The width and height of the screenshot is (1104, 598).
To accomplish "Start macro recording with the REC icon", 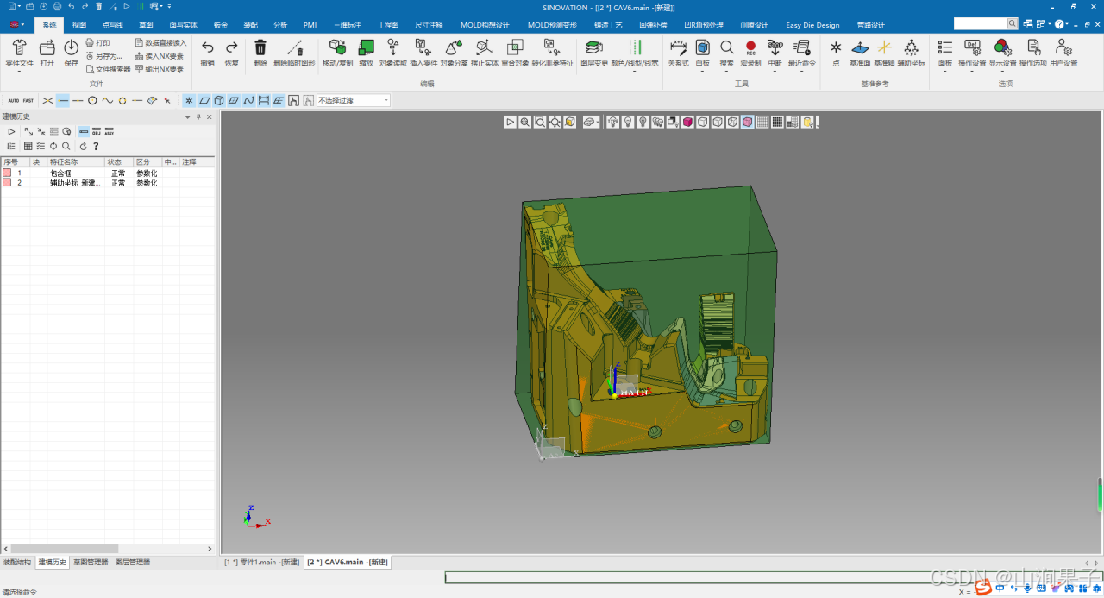I will click(x=750, y=46).
